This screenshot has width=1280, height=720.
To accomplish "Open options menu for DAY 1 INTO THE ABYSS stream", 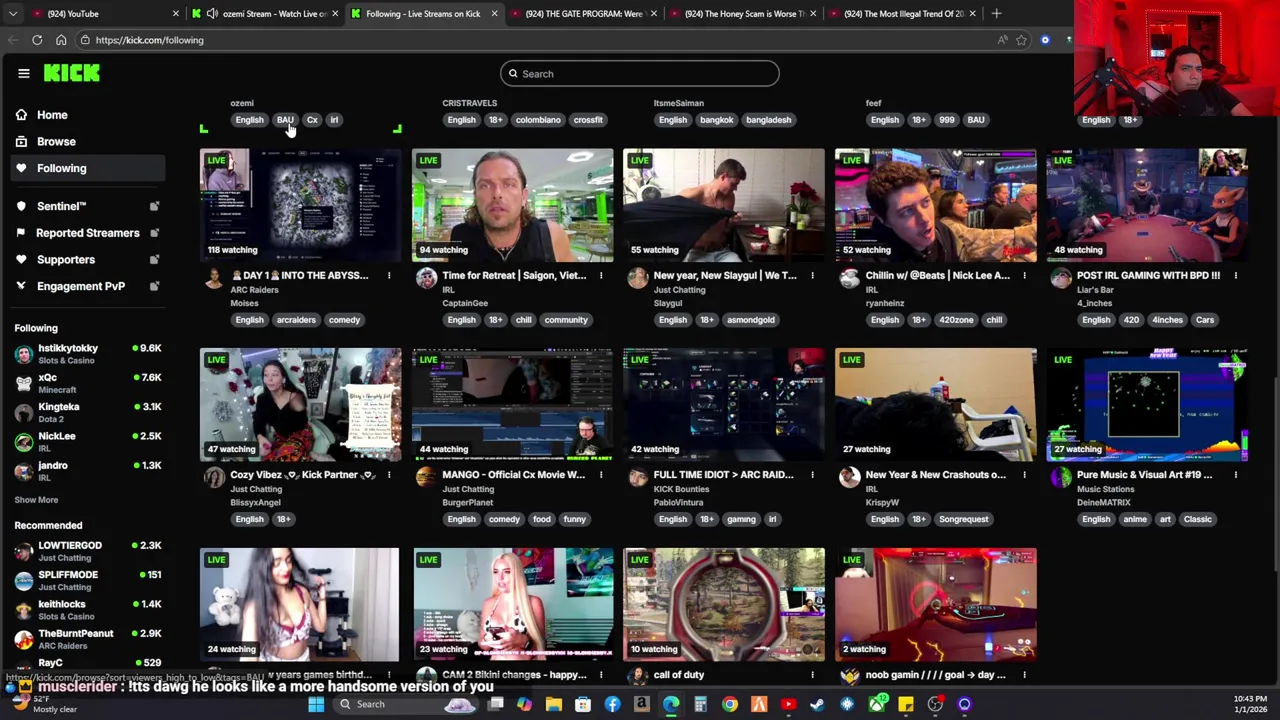I will click(389, 276).
